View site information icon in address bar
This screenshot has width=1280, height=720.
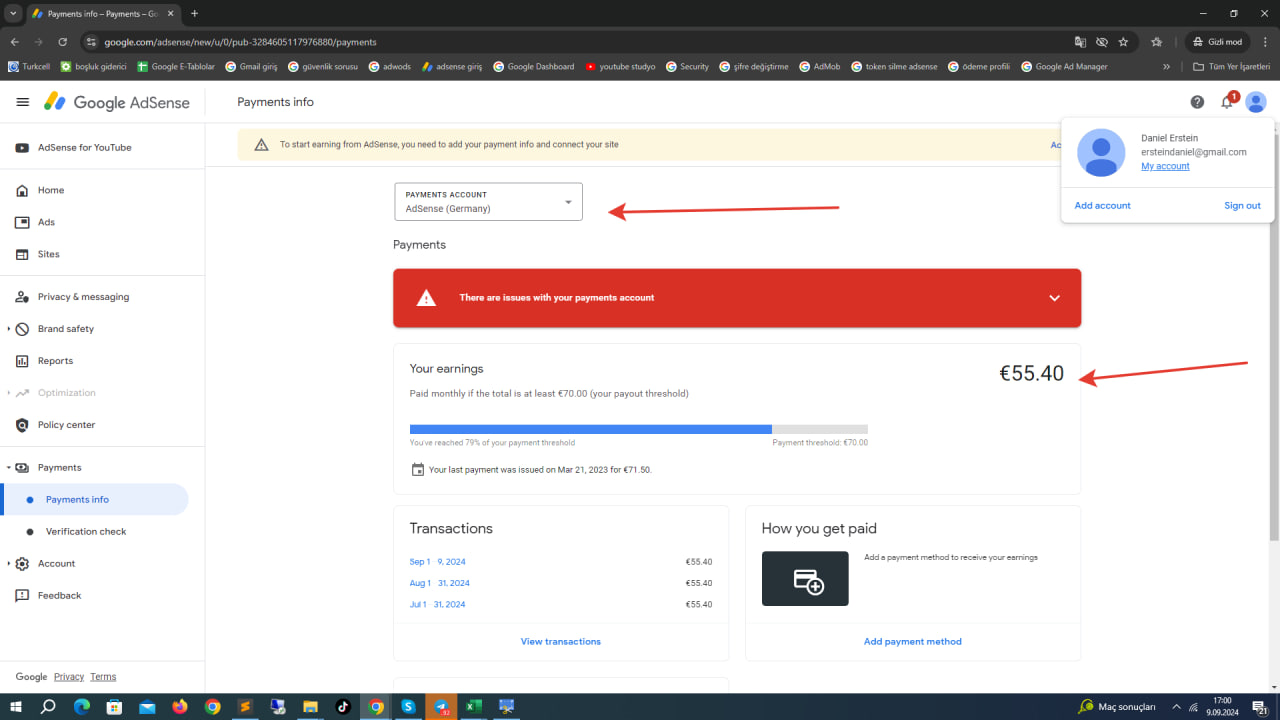coord(91,42)
